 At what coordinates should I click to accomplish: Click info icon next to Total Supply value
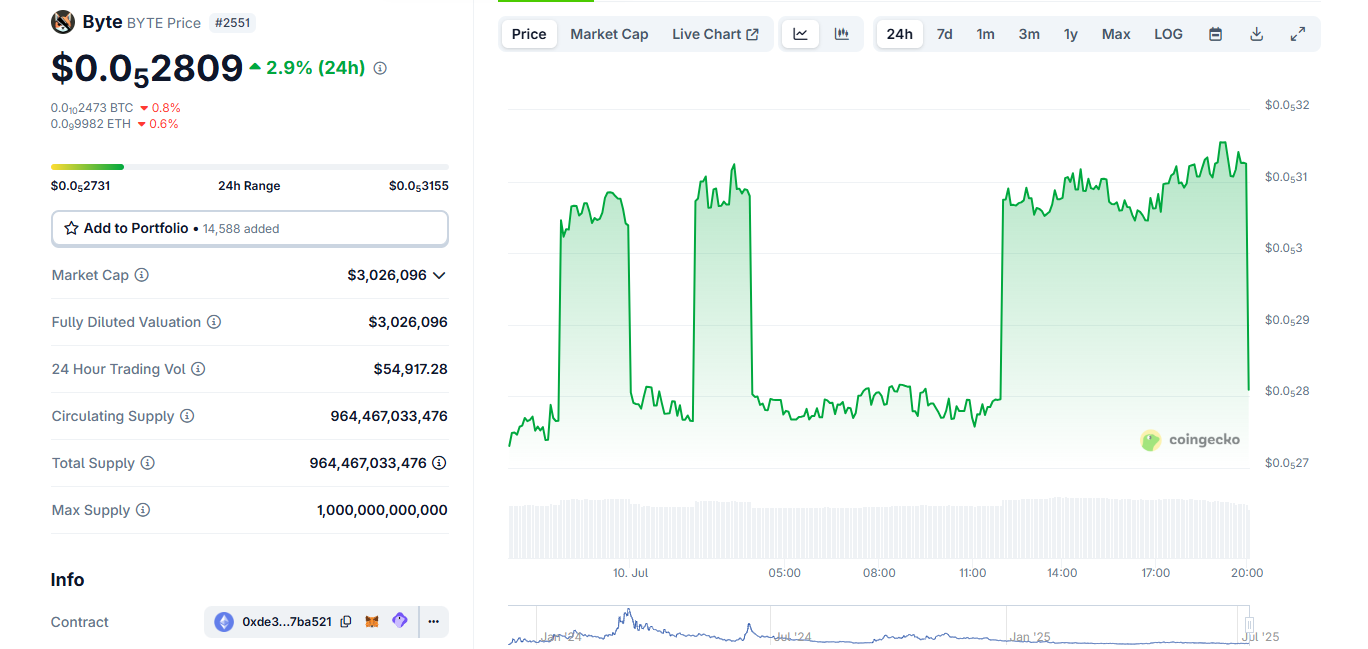coord(439,463)
